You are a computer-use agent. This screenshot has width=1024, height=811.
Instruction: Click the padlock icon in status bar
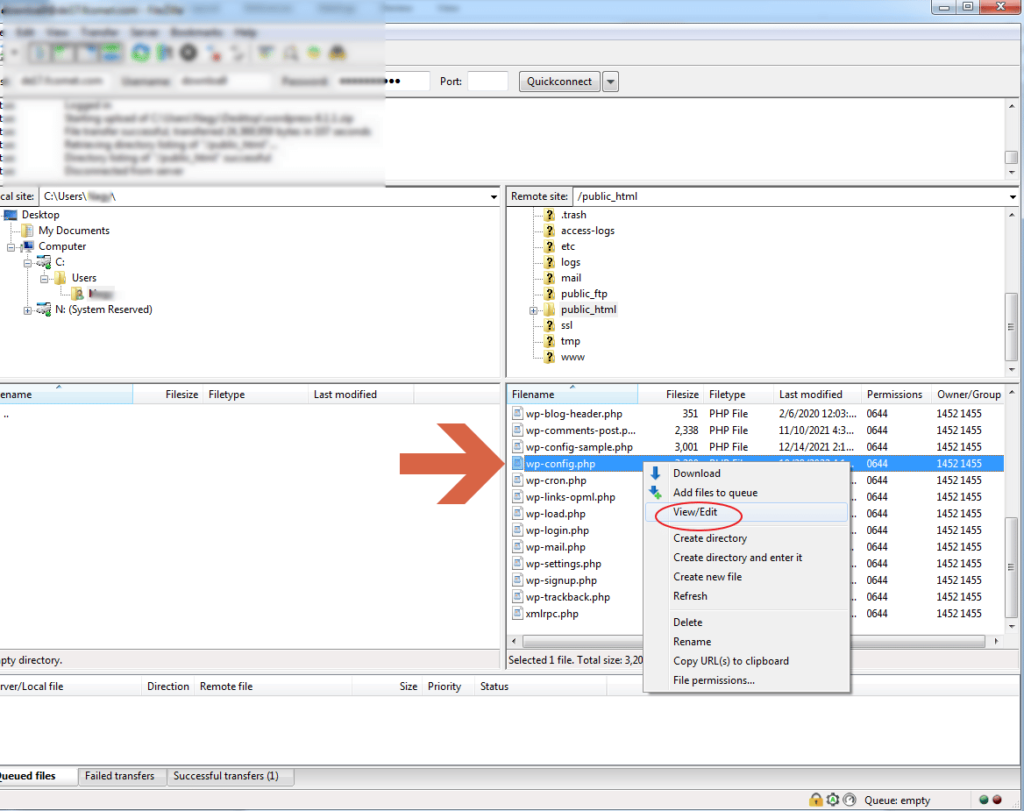pos(816,799)
